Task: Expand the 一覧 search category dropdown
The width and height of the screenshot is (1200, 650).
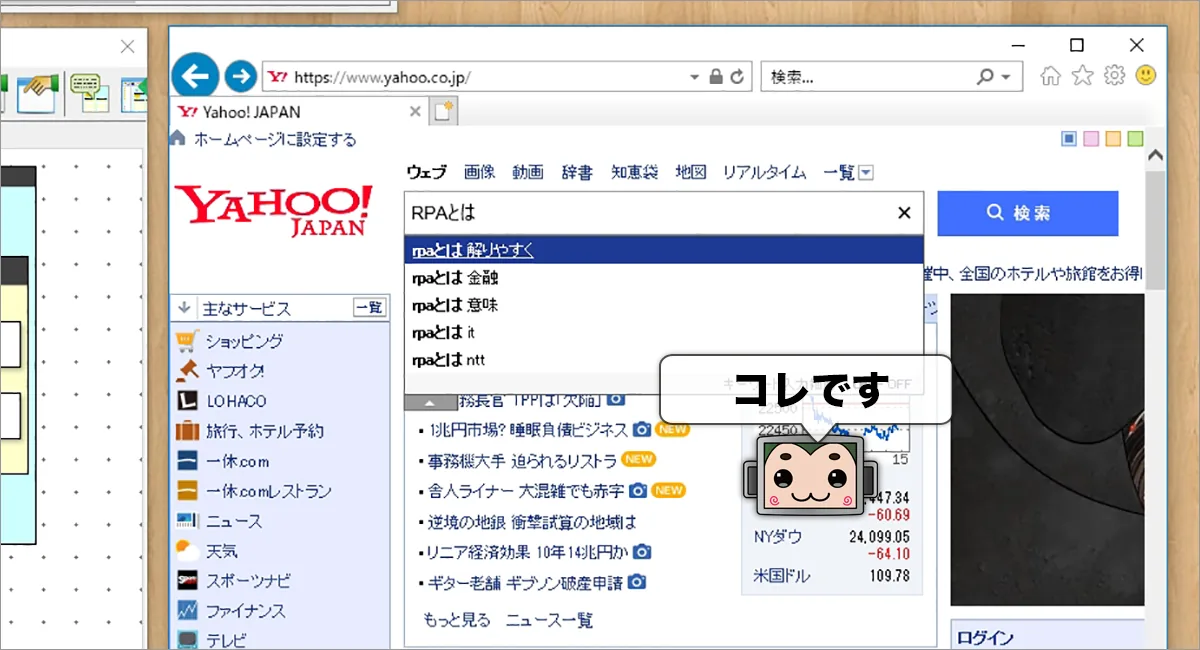Action: point(866,173)
